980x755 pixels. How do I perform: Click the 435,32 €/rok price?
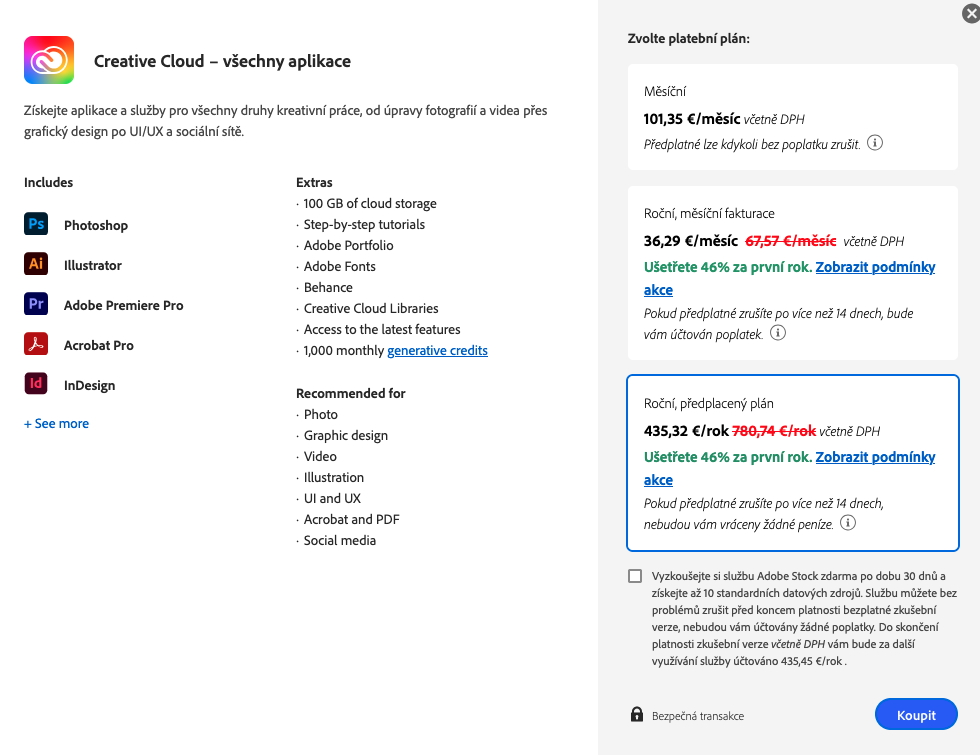(x=686, y=431)
